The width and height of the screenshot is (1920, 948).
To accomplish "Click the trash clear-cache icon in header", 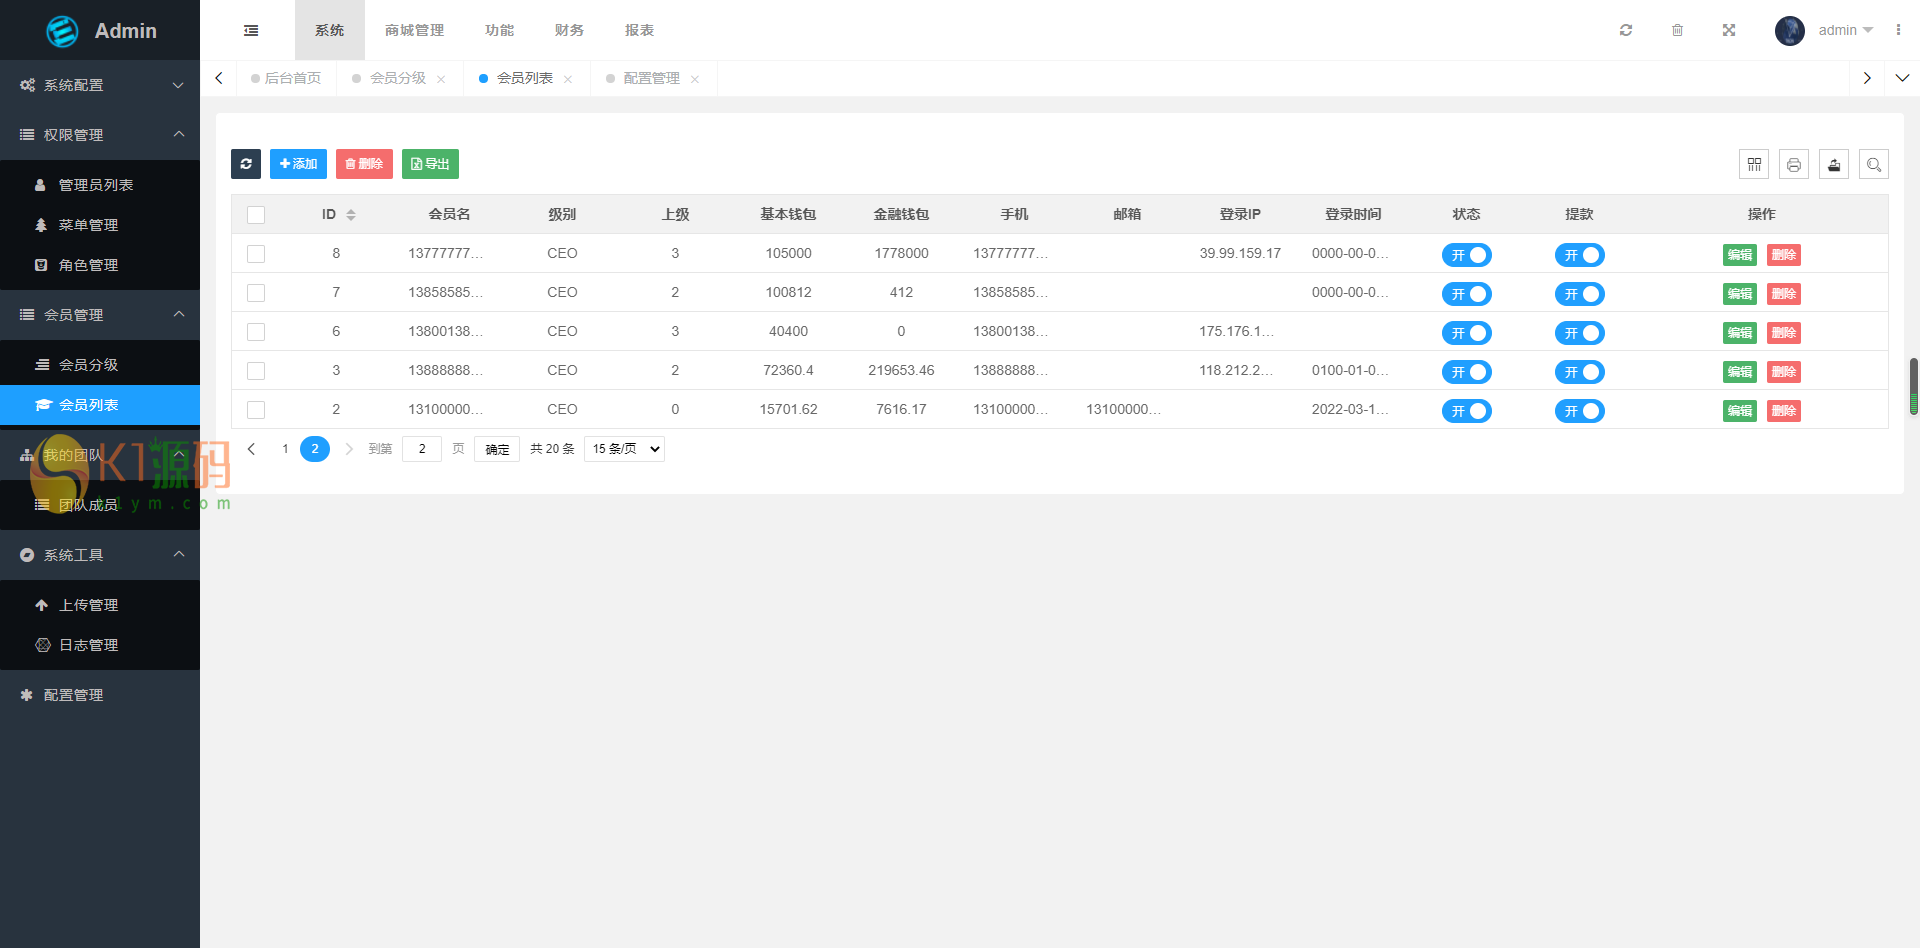I will pos(1677,30).
